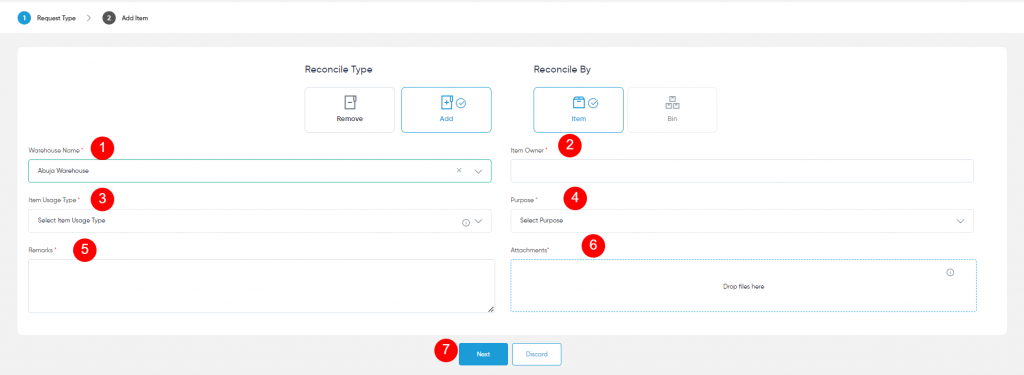Clear the Abuja Warehouse selection
This screenshot has width=1024, height=375.
click(x=458, y=170)
